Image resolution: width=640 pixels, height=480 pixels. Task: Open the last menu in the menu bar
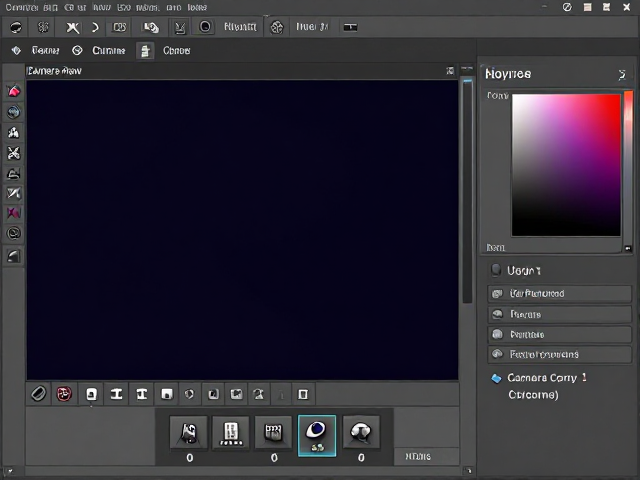(x=197, y=7)
